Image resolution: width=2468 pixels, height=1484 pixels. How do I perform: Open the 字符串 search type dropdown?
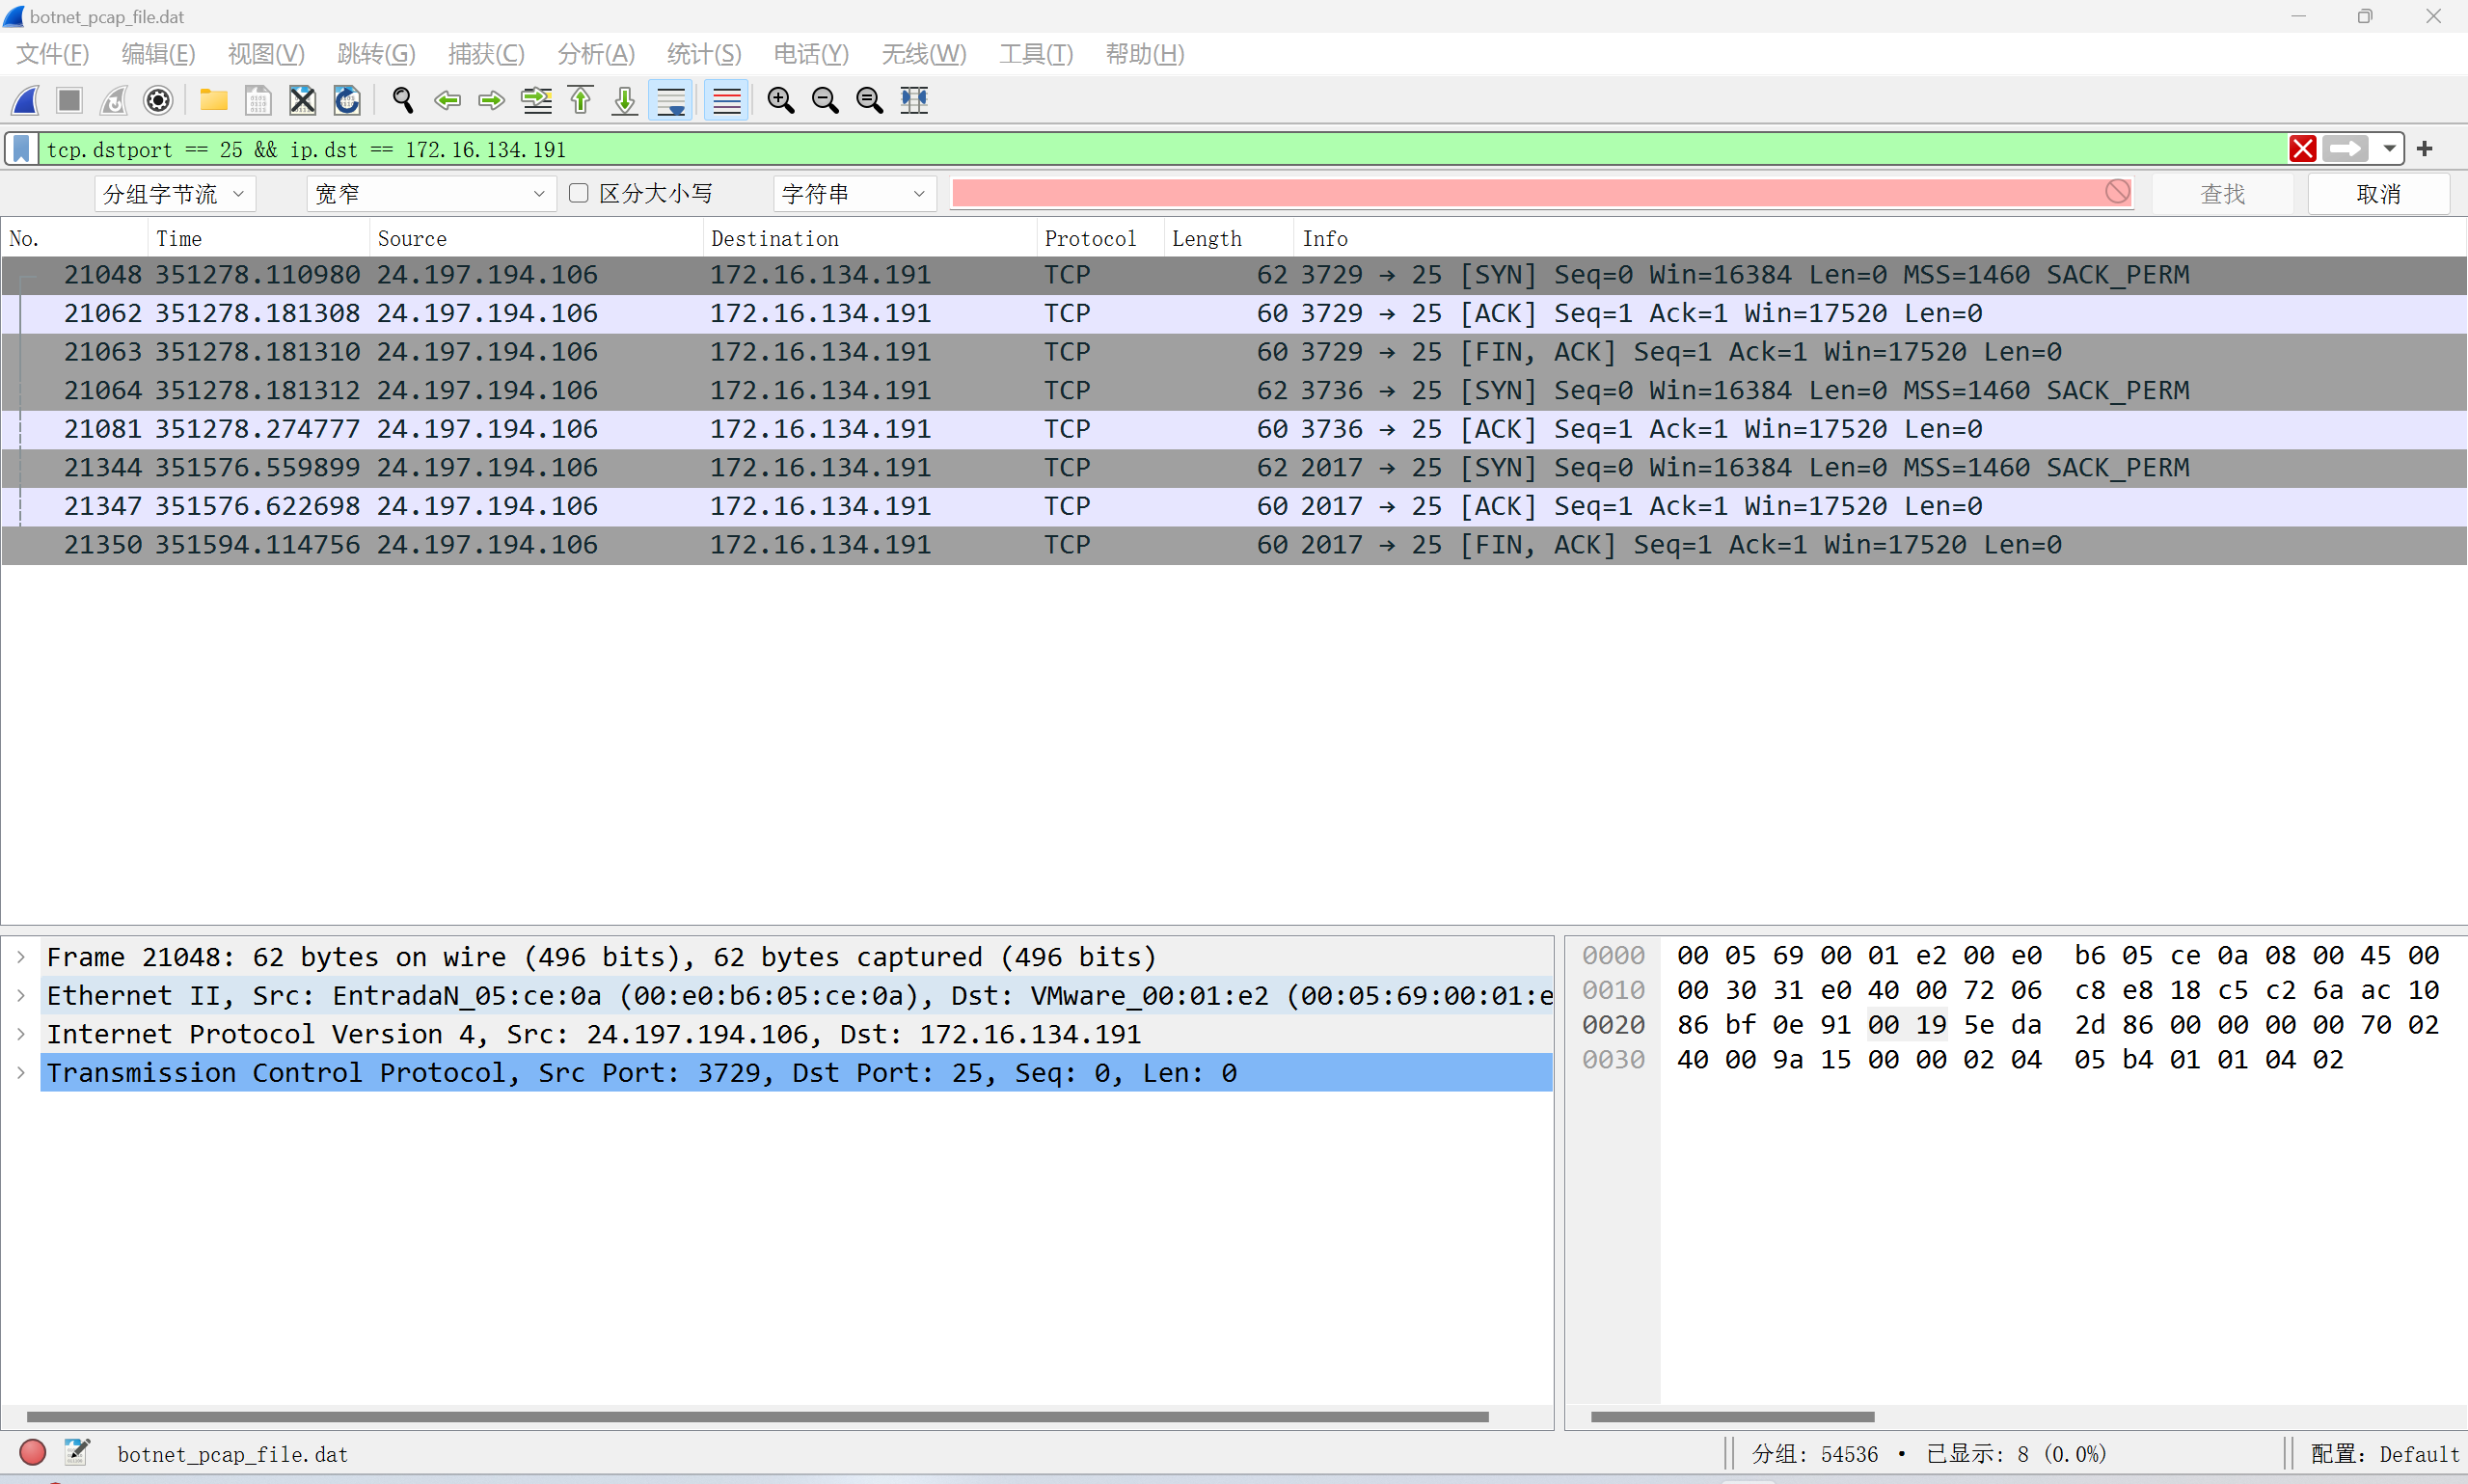click(x=927, y=194)
